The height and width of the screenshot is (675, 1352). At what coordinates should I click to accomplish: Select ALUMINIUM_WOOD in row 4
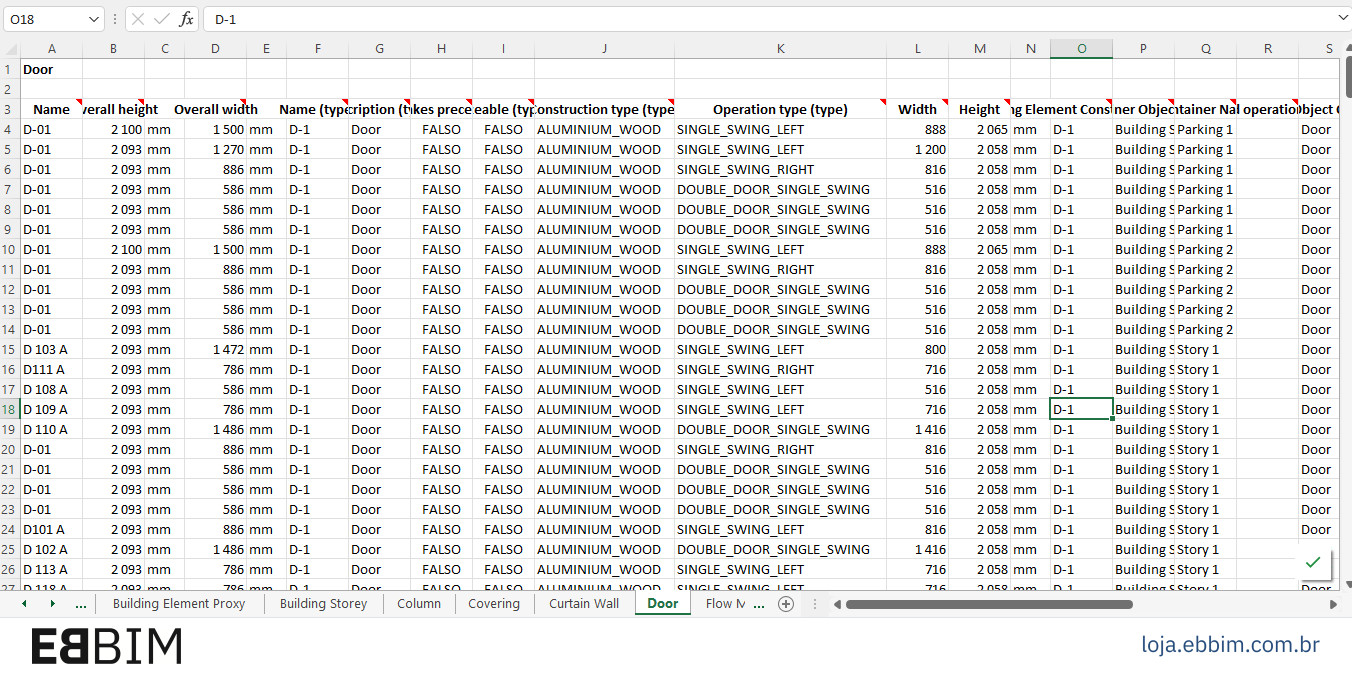pyautogui.click(x=604, y=129)
